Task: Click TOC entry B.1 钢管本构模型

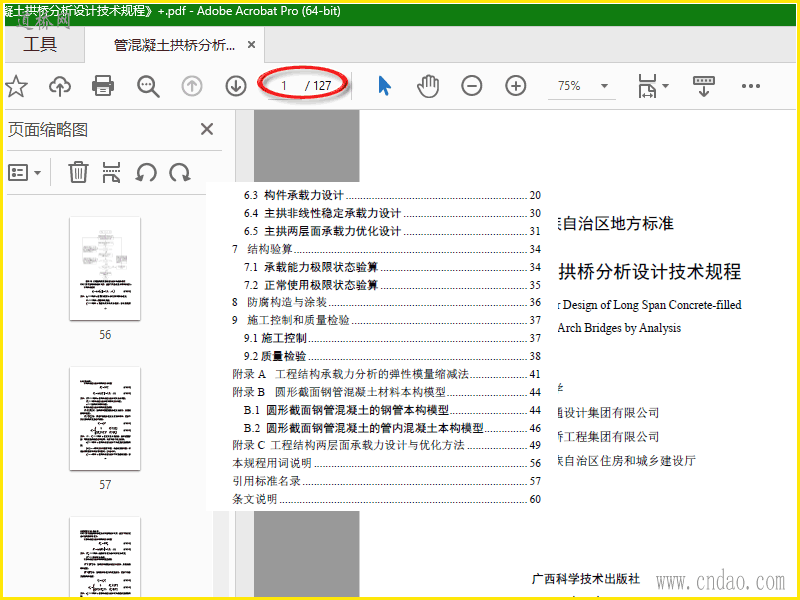Action: coord(392,410)
